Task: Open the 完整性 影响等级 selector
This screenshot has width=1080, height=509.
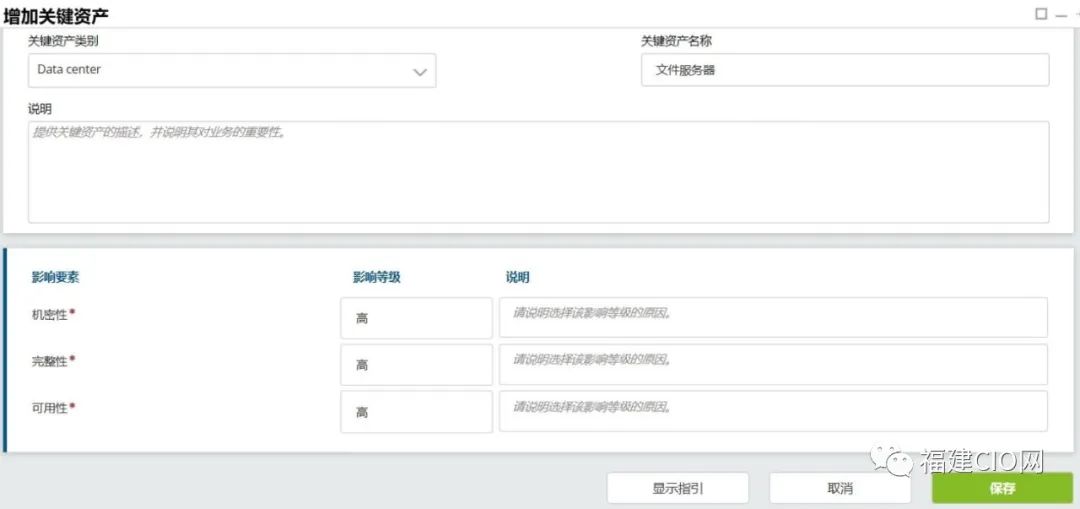Action: pyautogui.click(x=416, y=365)
